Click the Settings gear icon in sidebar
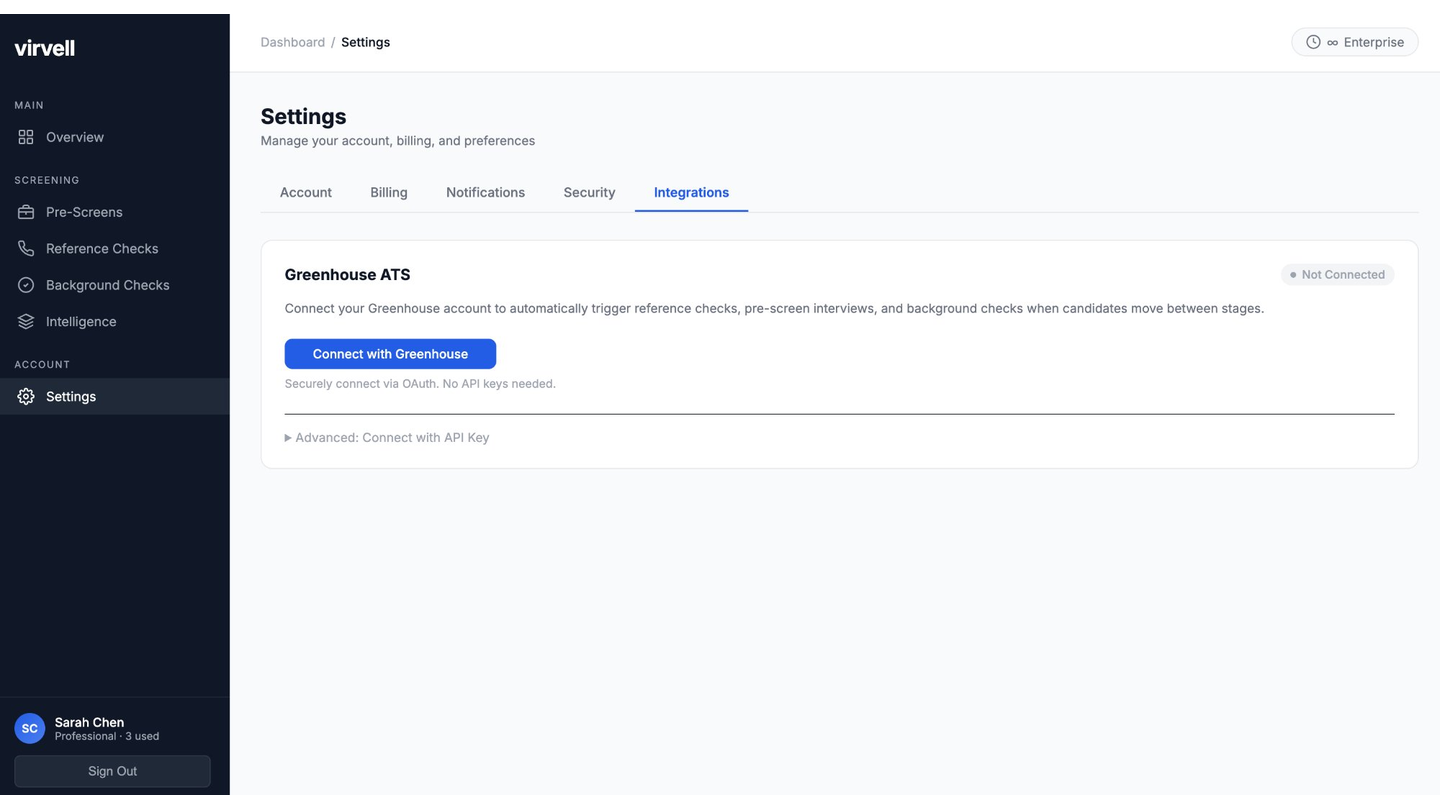 tap(26, 396)
